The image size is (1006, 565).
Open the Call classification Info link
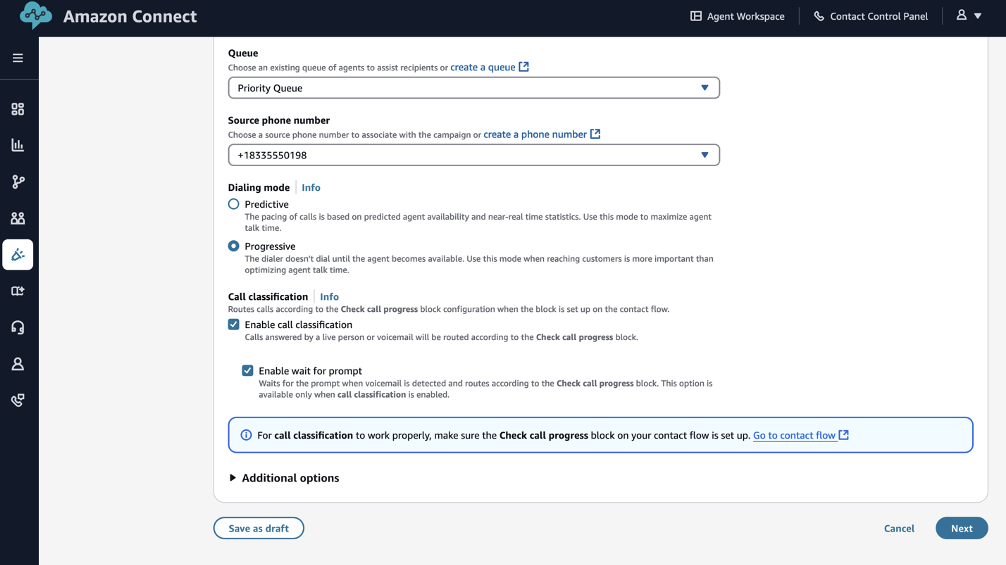tap(329, 296)
